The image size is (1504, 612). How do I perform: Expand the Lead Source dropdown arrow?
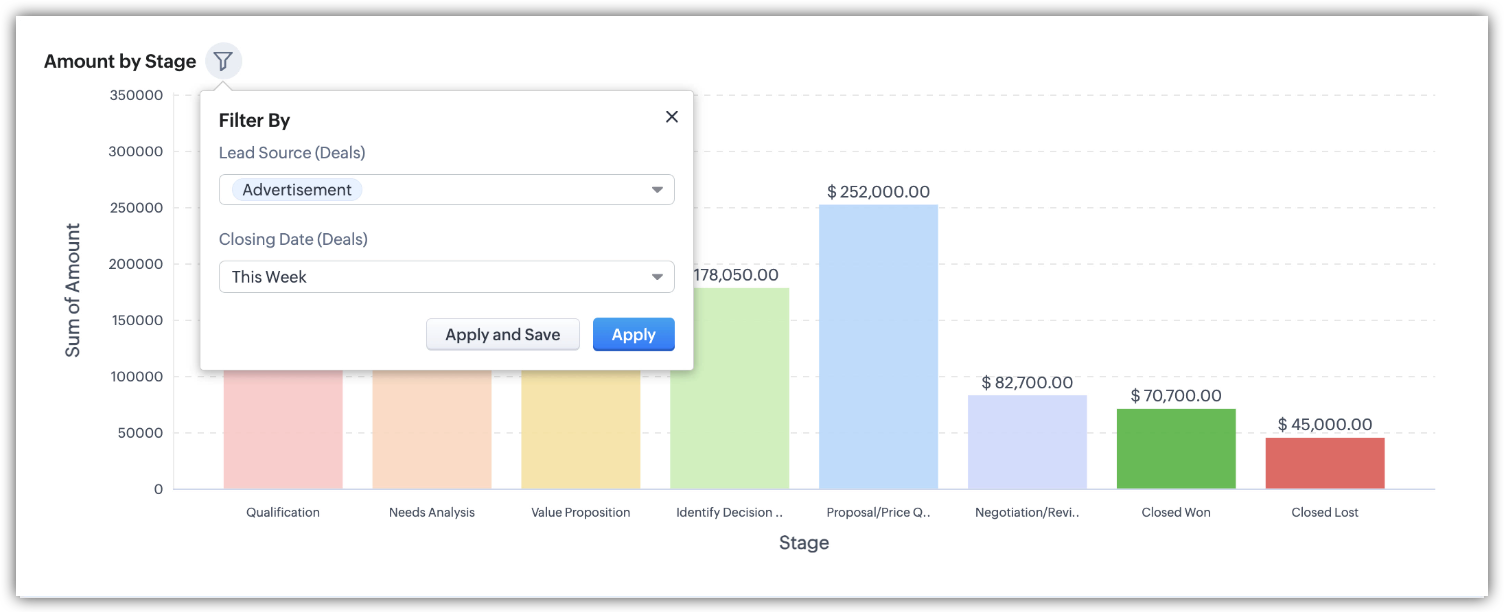(x=657, y=190)
